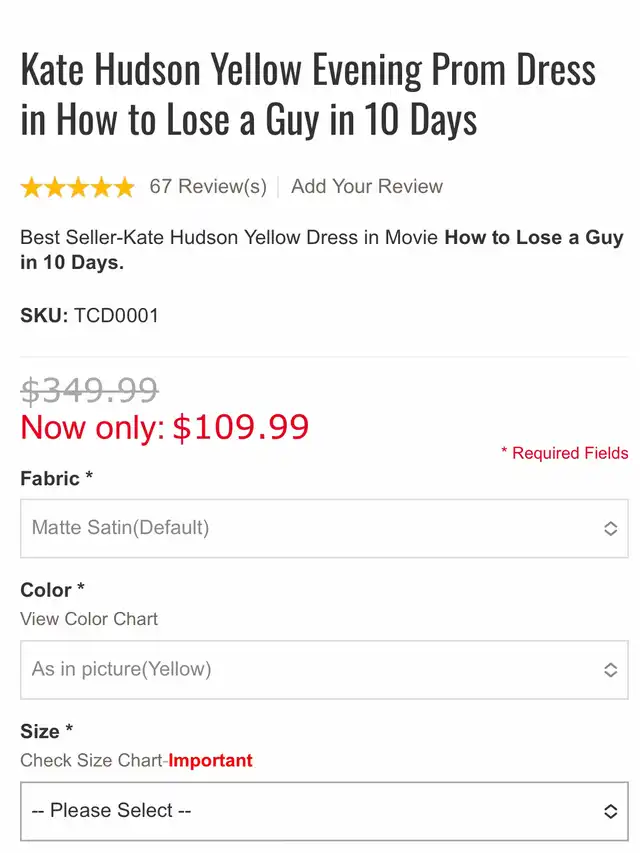This screenshot has width=640, height=853.
Task: Click the second yellow rating star
Action: click(x=54, y=187)
